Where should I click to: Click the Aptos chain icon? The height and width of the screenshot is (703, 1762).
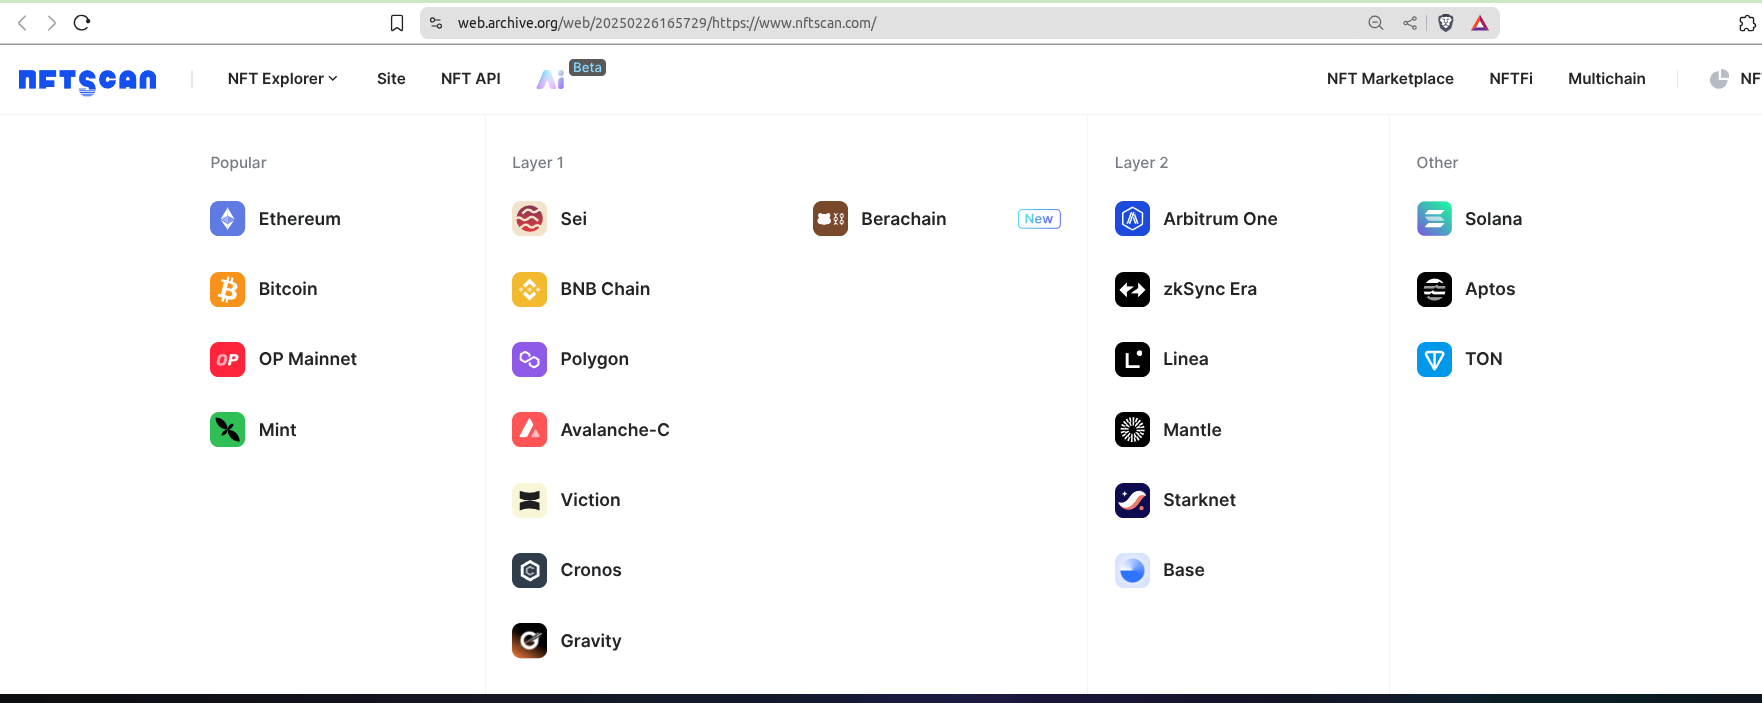pos(1434,289)
